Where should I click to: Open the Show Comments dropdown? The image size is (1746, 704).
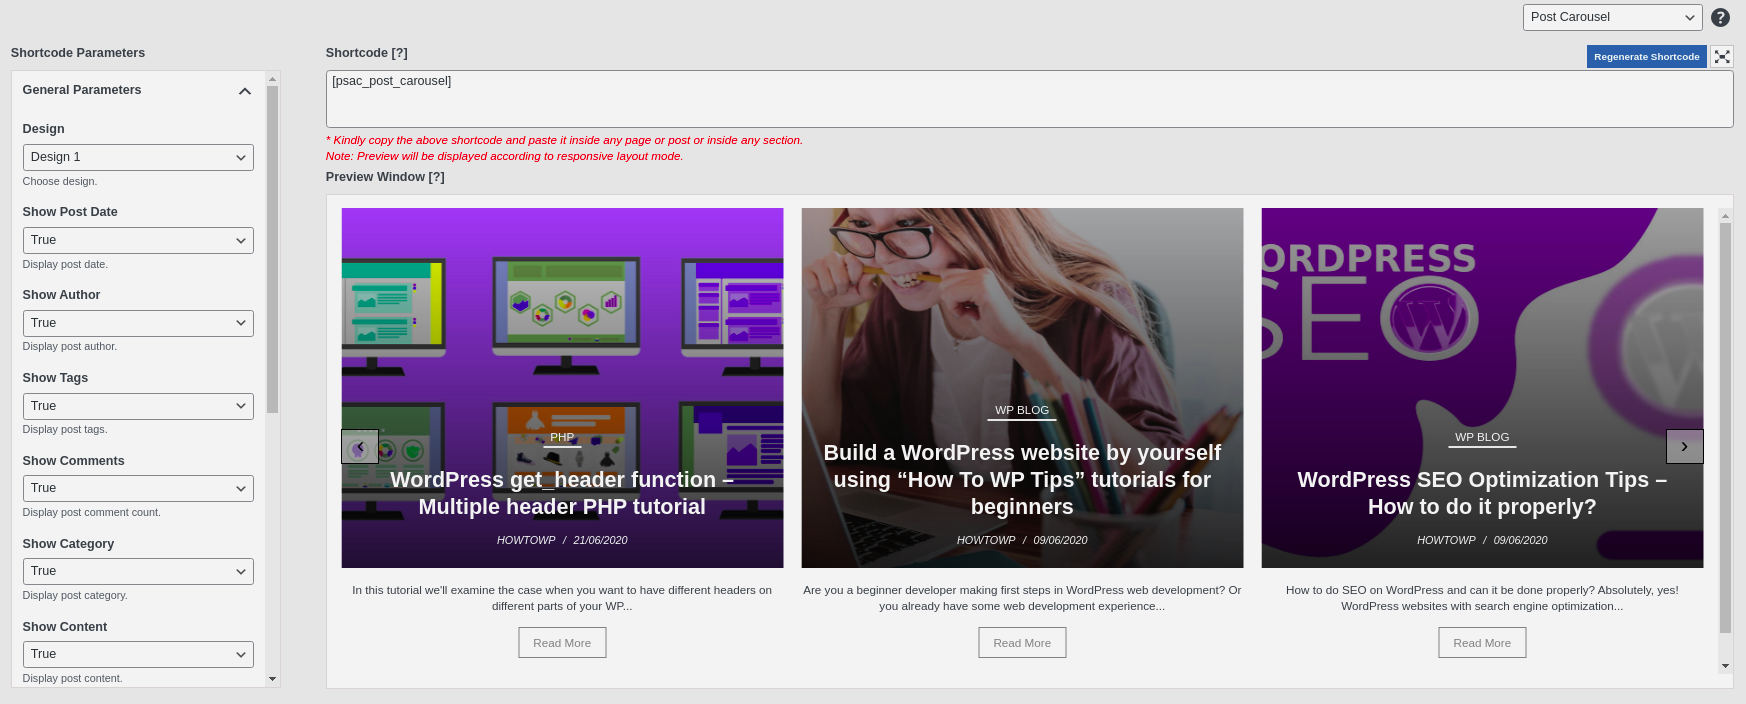(138, 488)
